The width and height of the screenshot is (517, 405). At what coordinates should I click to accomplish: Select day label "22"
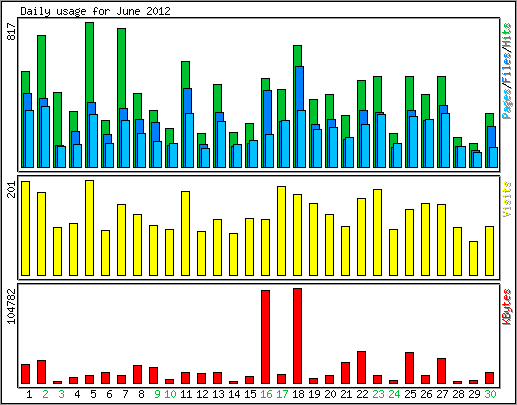[362, 394]
